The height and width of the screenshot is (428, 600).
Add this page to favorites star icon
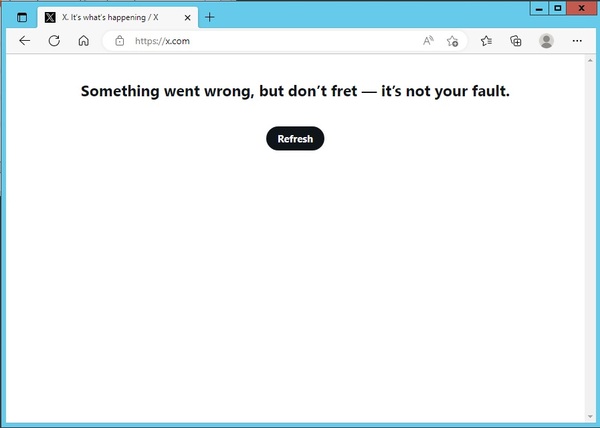(x=452, y=41)
